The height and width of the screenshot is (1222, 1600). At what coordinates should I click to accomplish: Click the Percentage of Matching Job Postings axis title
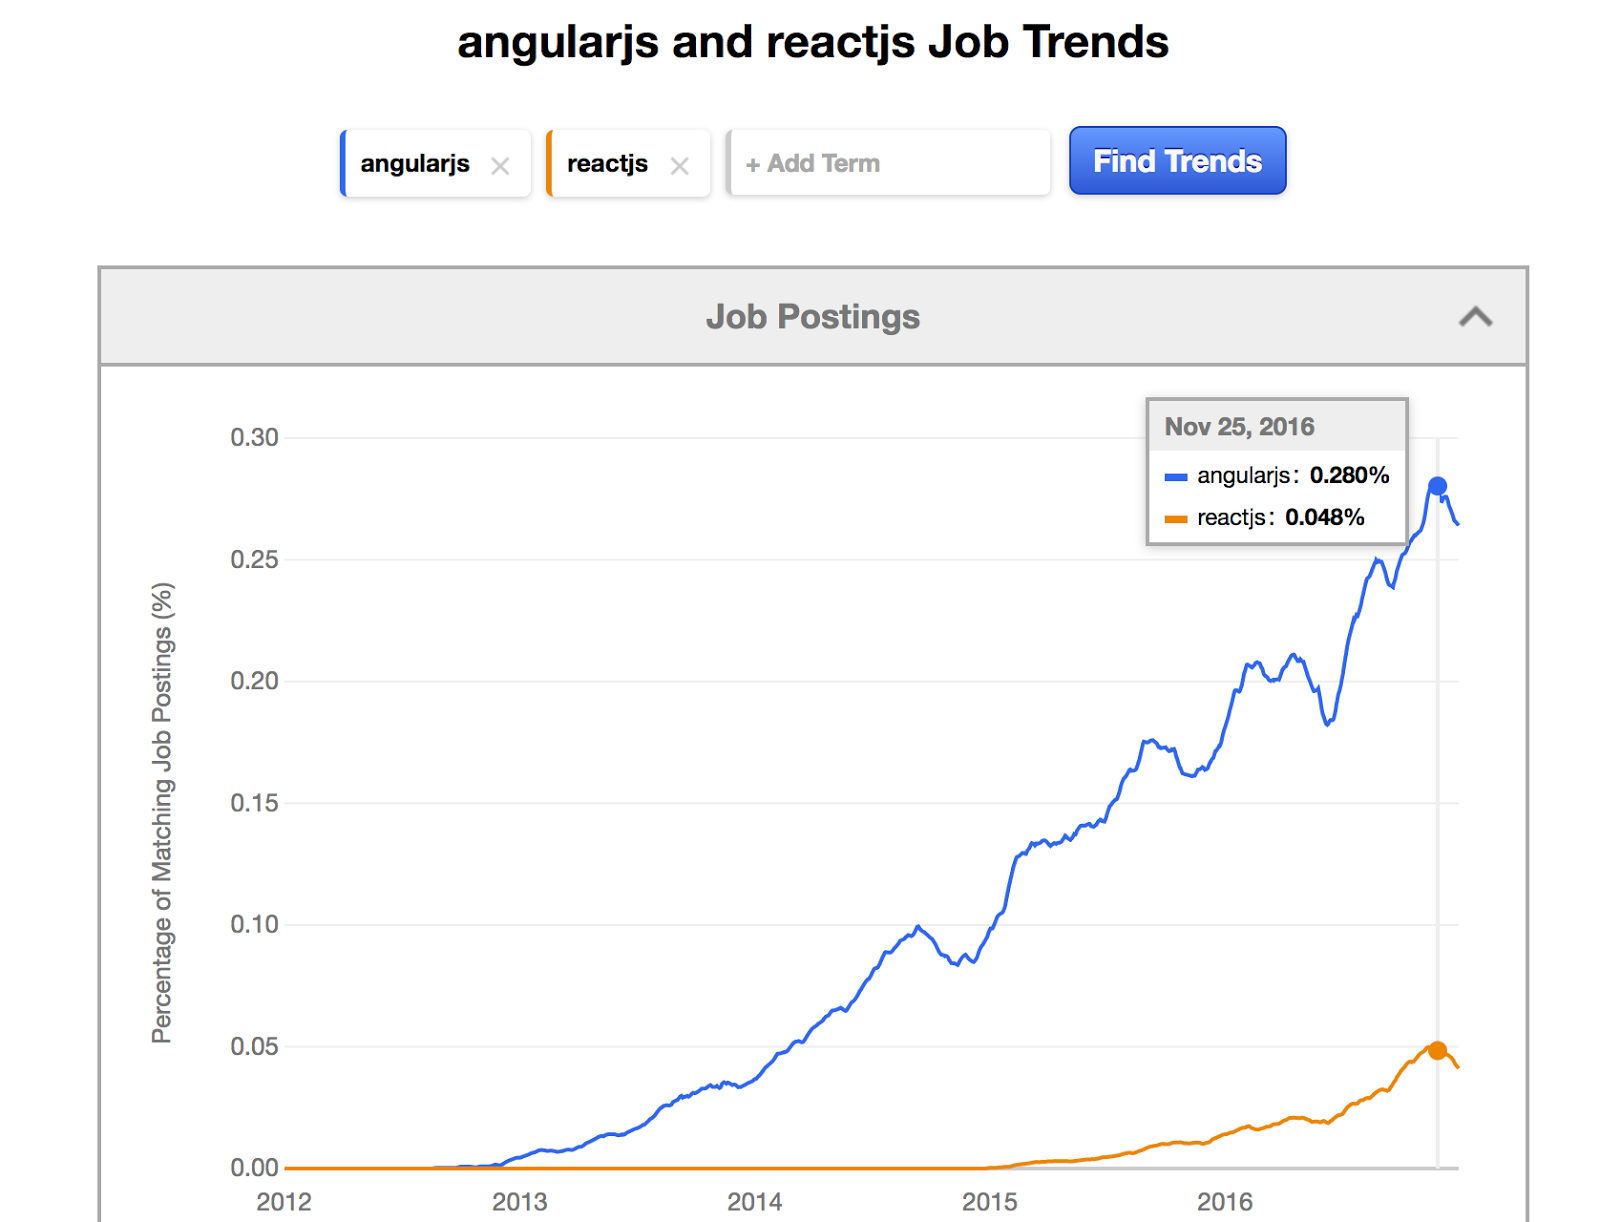tap(162, 812)
